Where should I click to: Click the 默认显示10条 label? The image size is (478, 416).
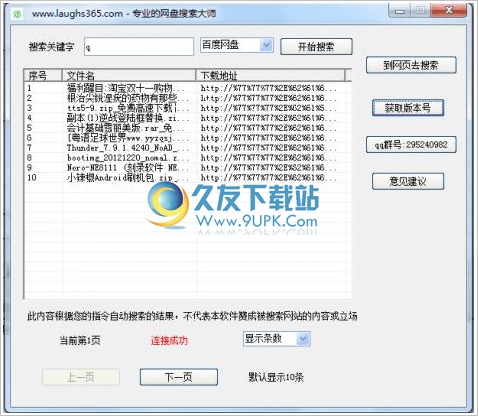pos(276,377)
